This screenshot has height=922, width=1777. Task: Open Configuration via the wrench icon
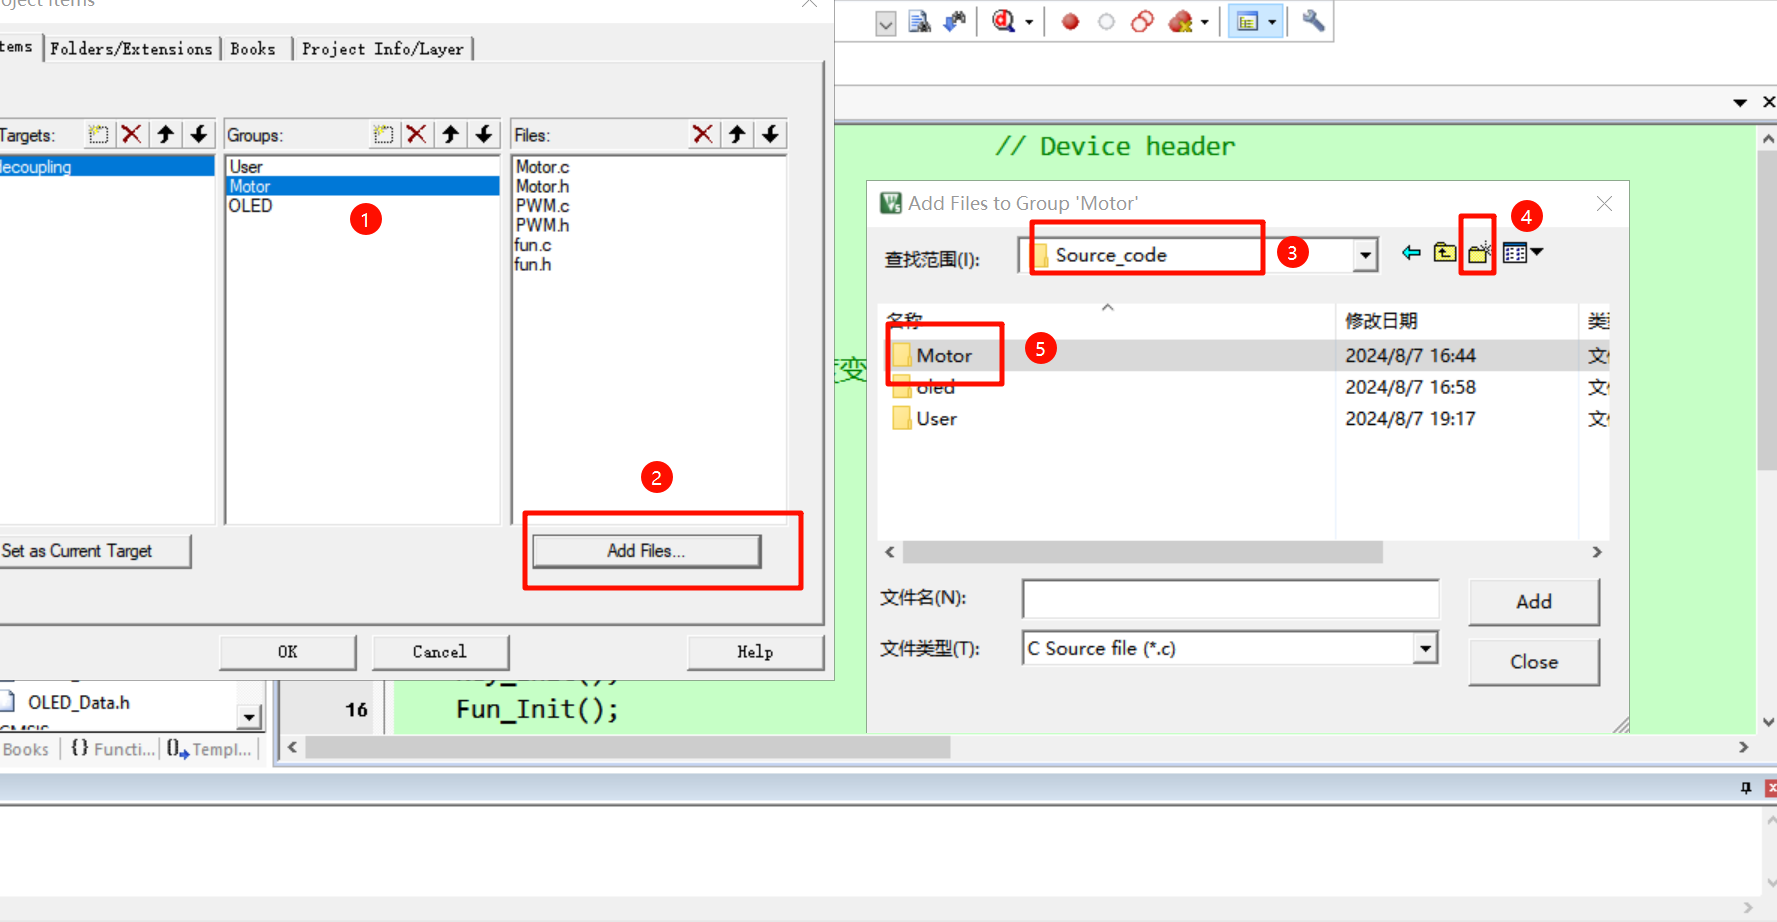1313,21
